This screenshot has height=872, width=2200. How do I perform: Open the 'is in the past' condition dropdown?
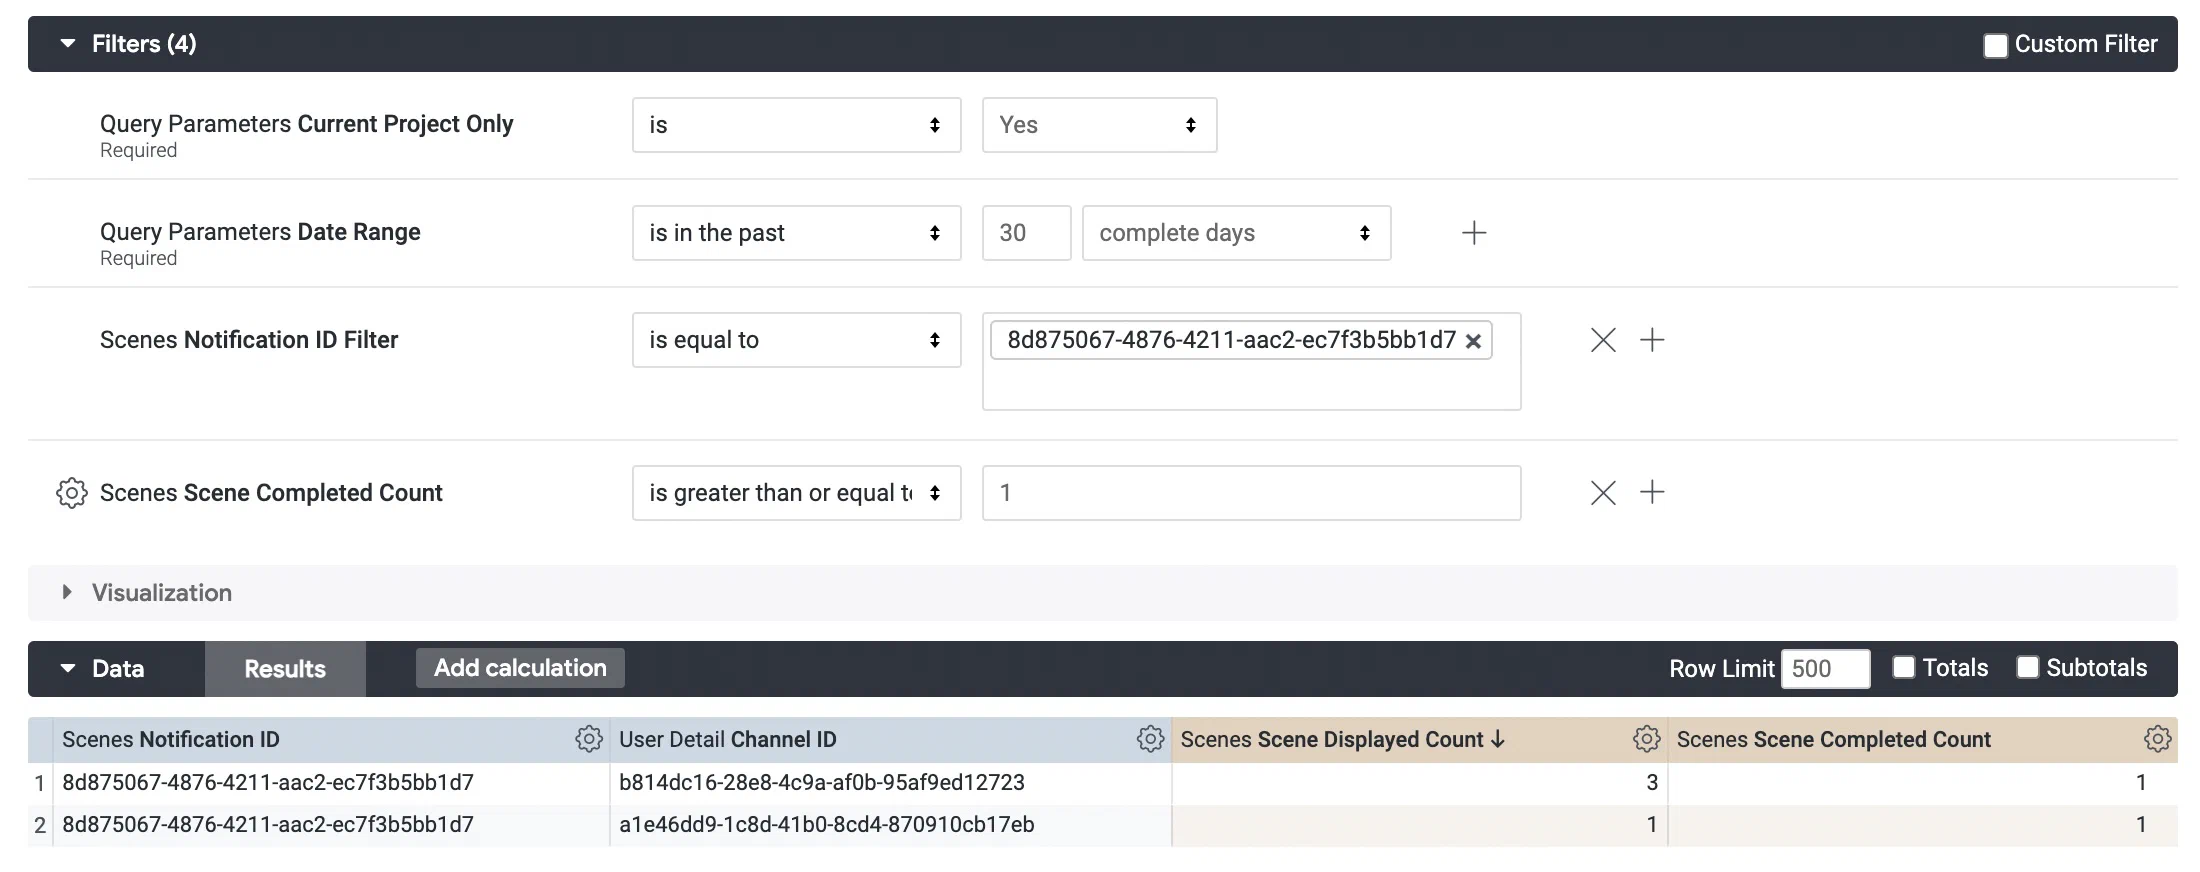(796, 233)
